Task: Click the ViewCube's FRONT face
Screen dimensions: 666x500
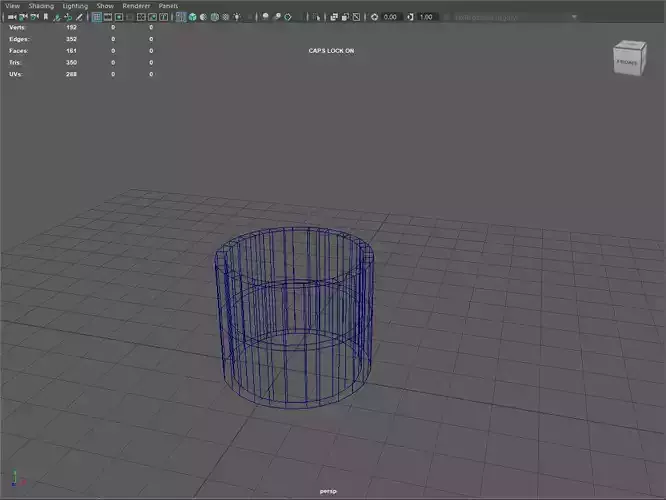Action: pyautogui.click(x=626, y=62)
